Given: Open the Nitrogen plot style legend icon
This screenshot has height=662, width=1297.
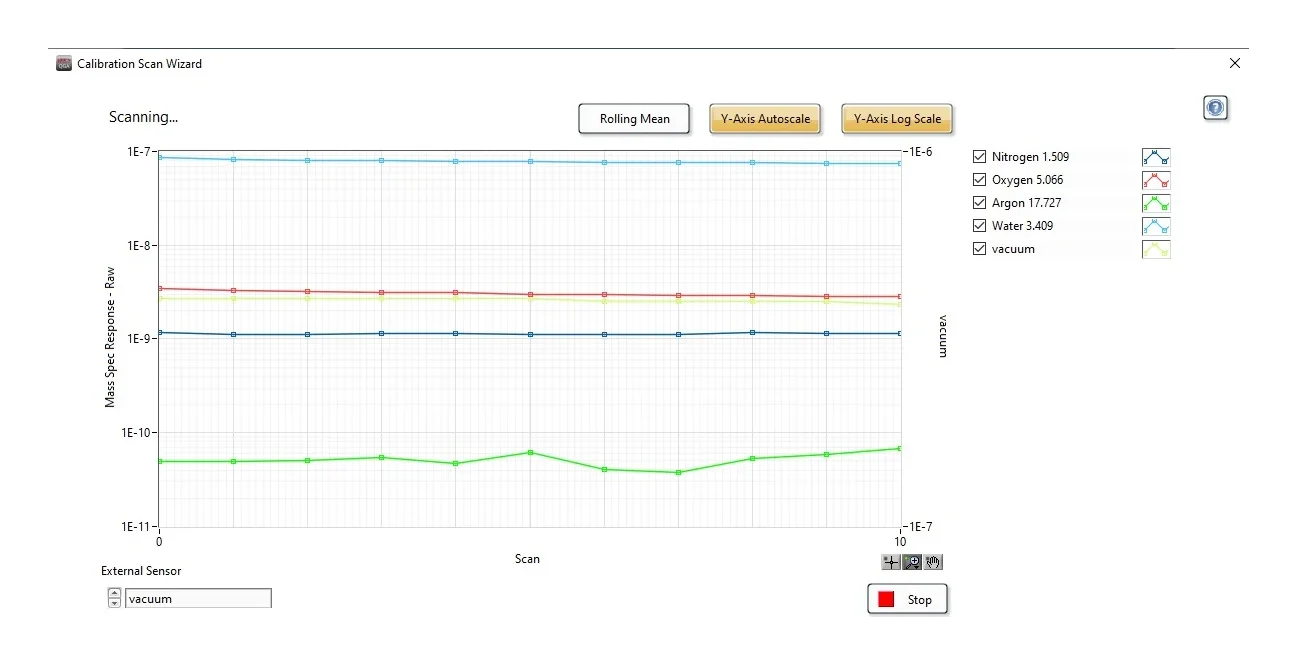Looking at the screenshot, I should click(1156, 157).
